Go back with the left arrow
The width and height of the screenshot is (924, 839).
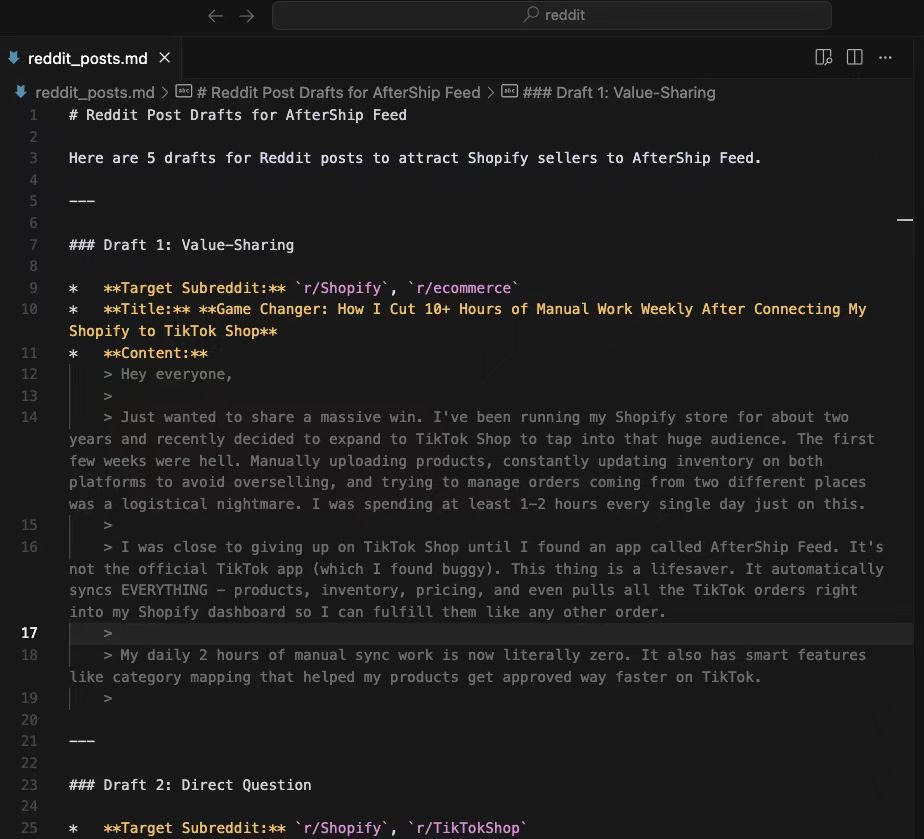216,16
